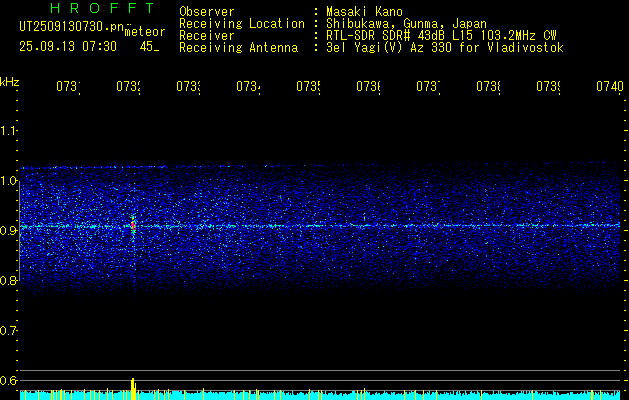Image resolution: width=629 pixels, height=400 pixels.
Task: Click the count value 45_
Action: [149, 47]
